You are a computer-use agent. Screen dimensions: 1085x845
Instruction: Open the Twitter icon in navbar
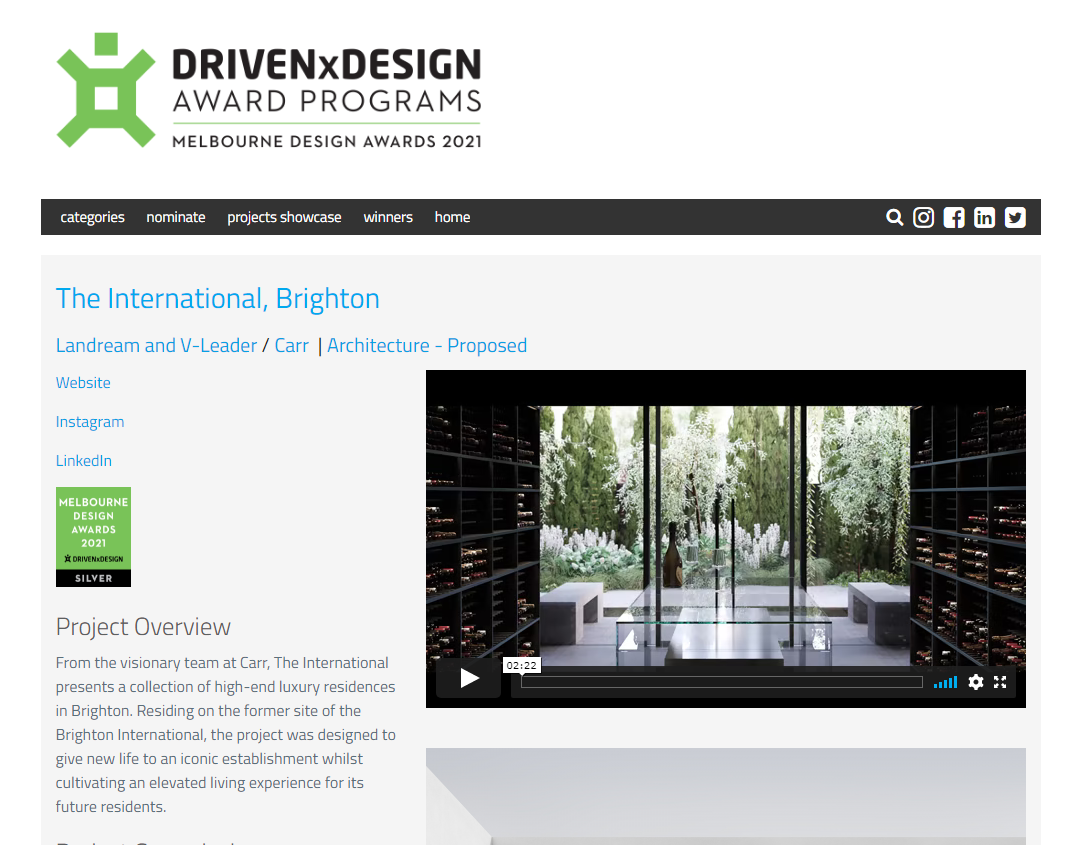coord(1015,217)
